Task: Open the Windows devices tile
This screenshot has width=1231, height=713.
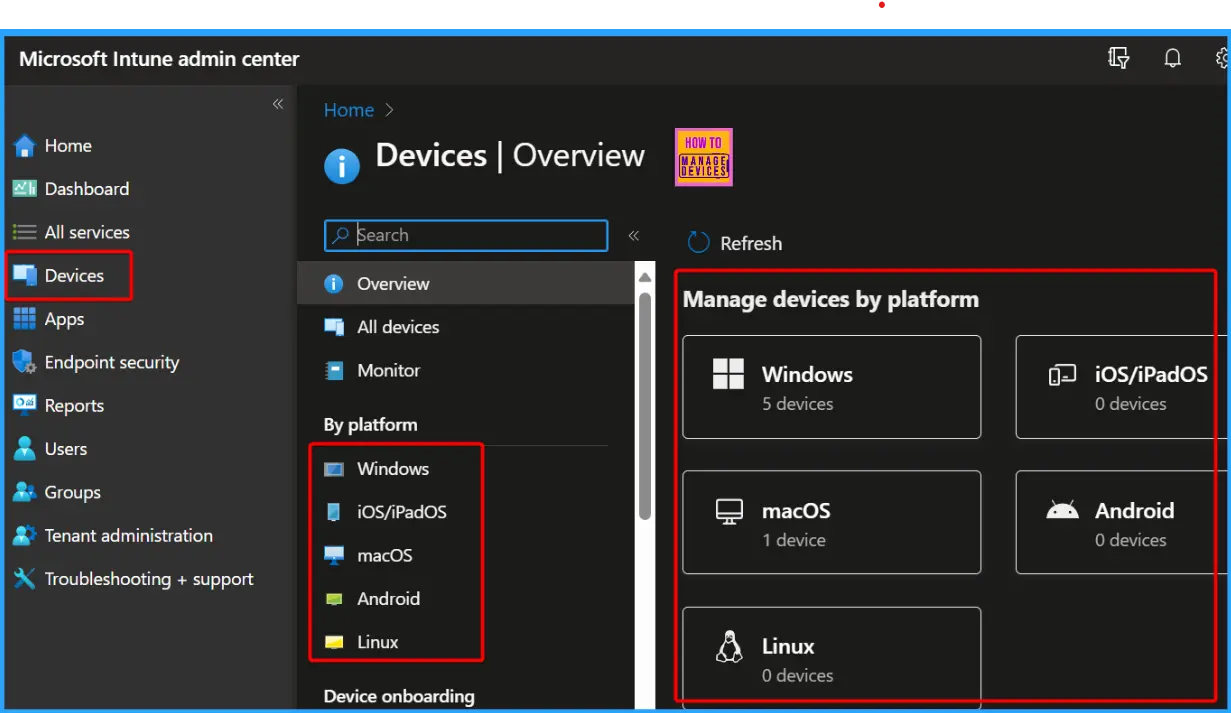Action: [831, 387]
